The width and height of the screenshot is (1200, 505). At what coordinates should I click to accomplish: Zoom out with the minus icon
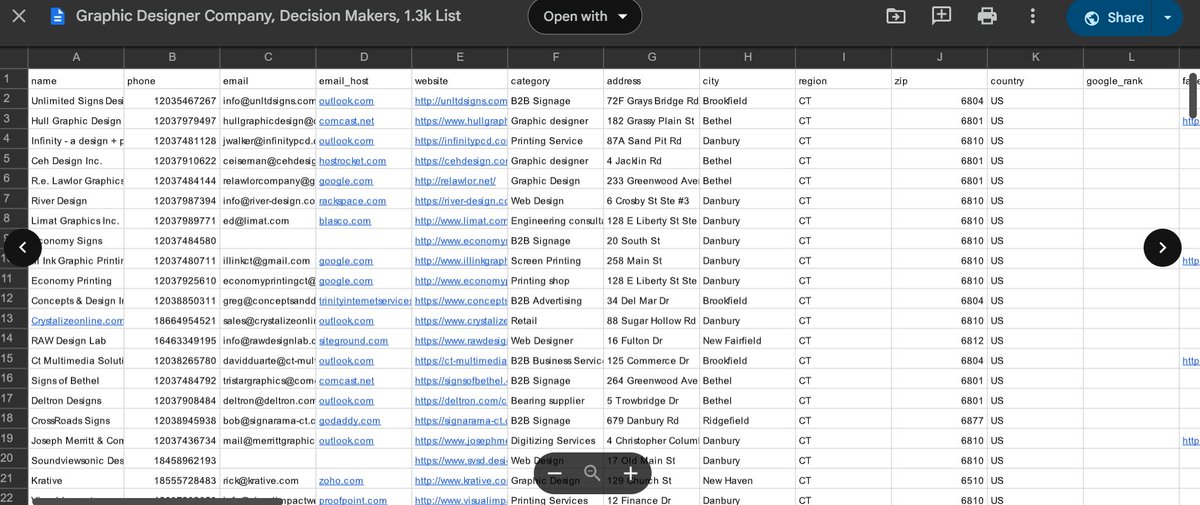click(555, 473)
